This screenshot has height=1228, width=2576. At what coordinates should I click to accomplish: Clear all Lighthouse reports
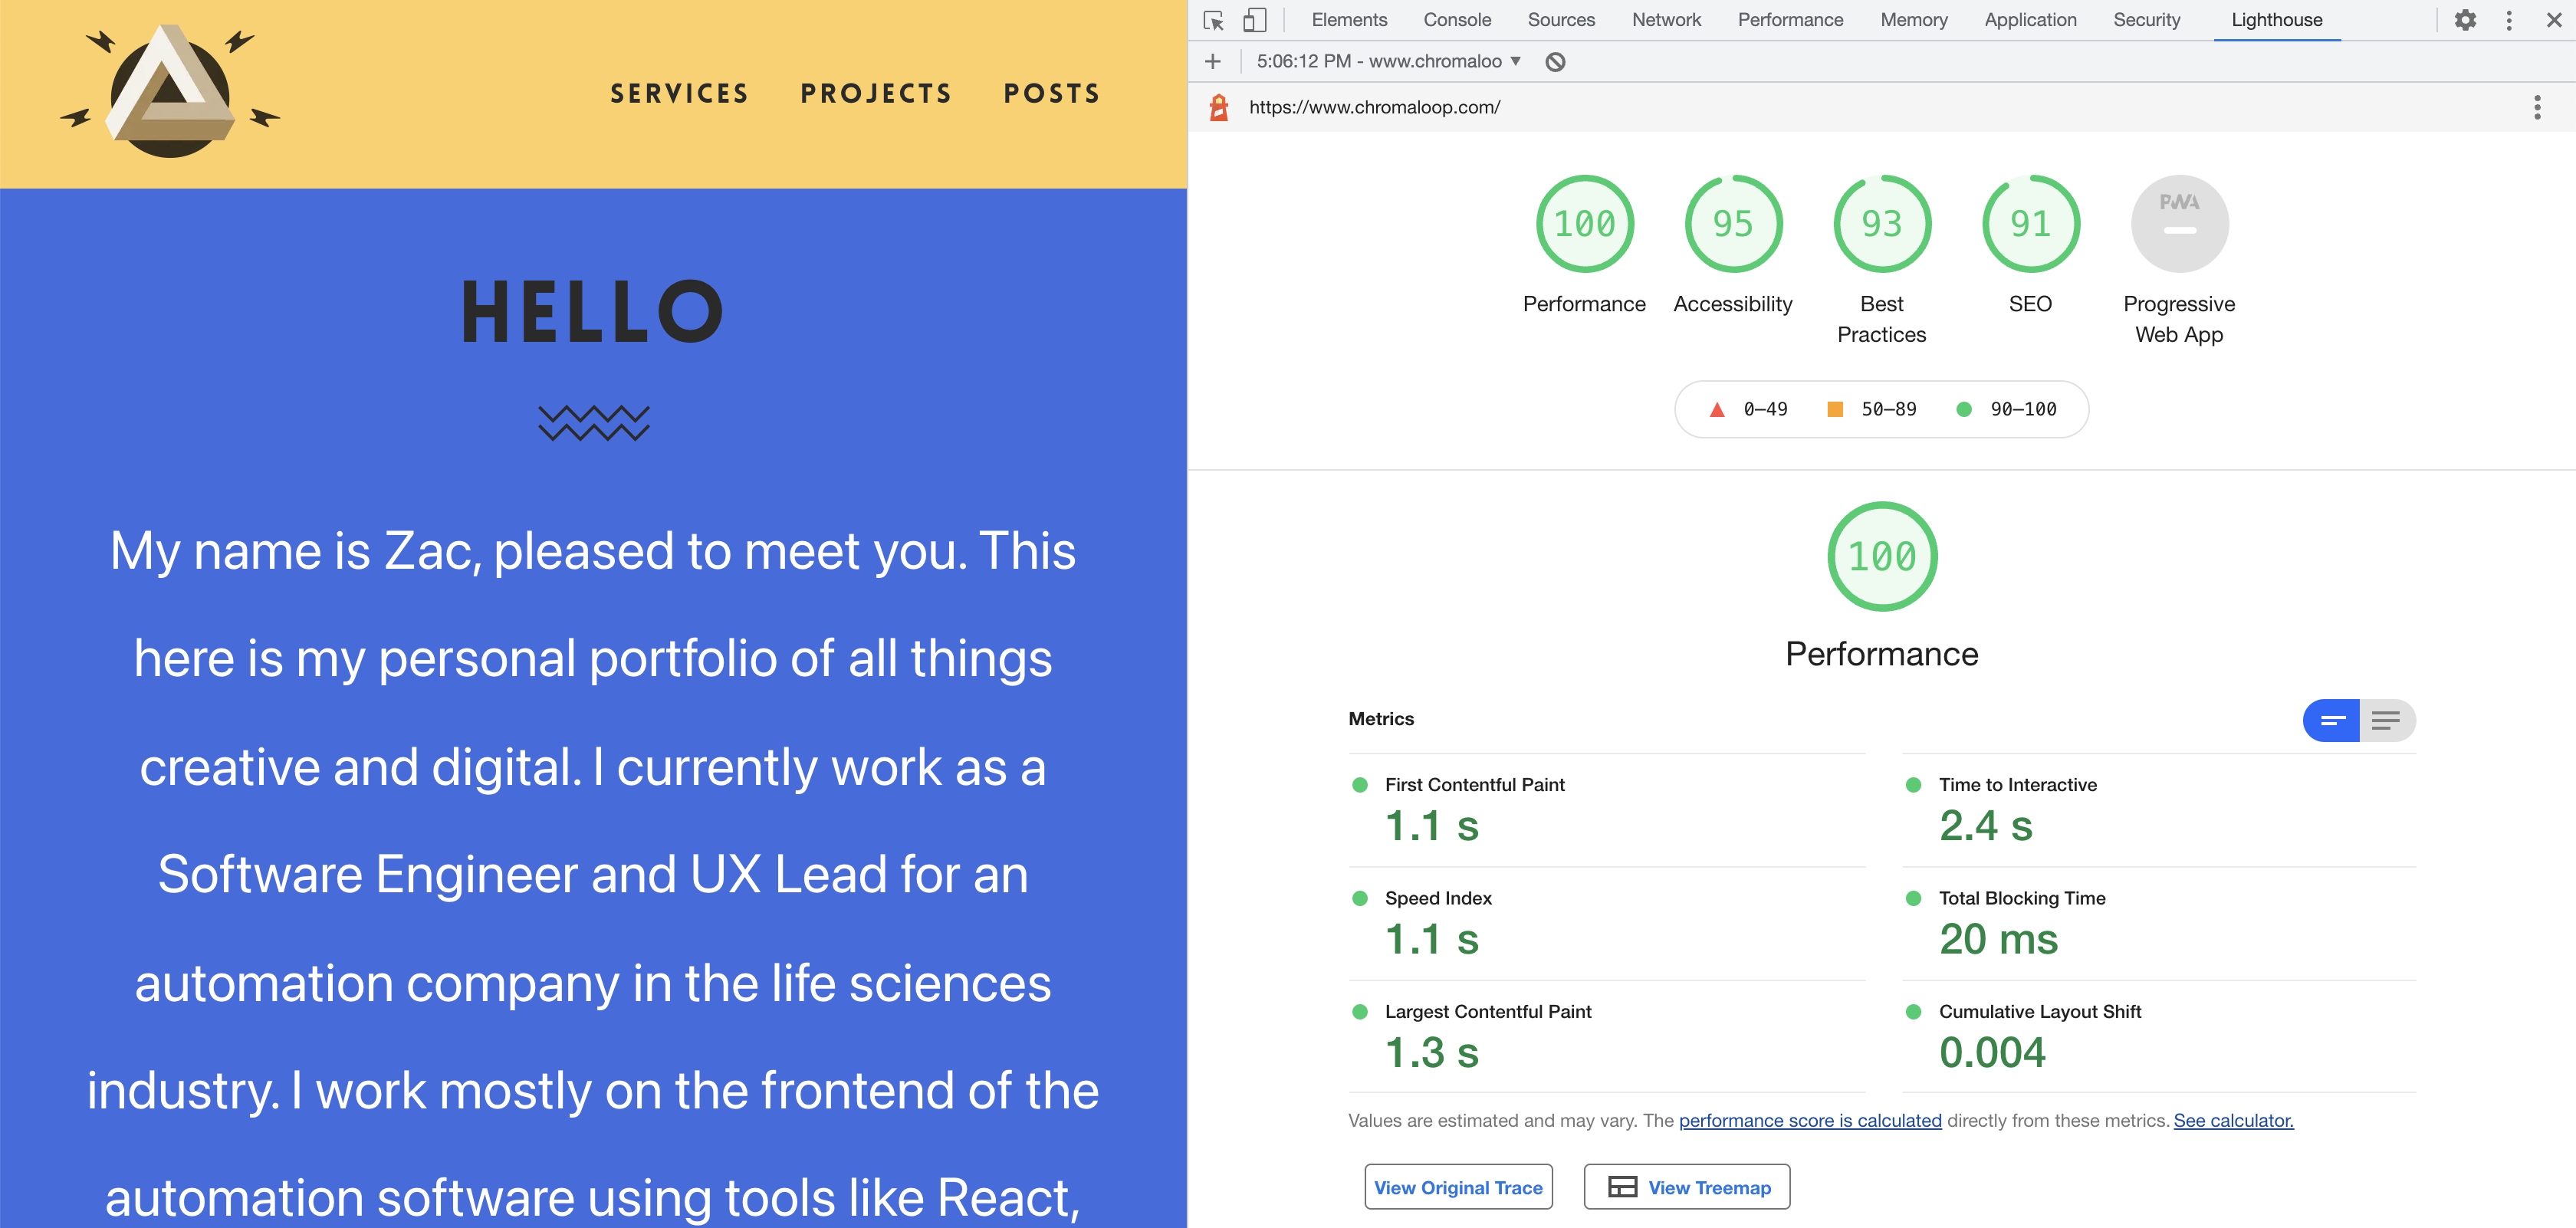[1556, 61]
